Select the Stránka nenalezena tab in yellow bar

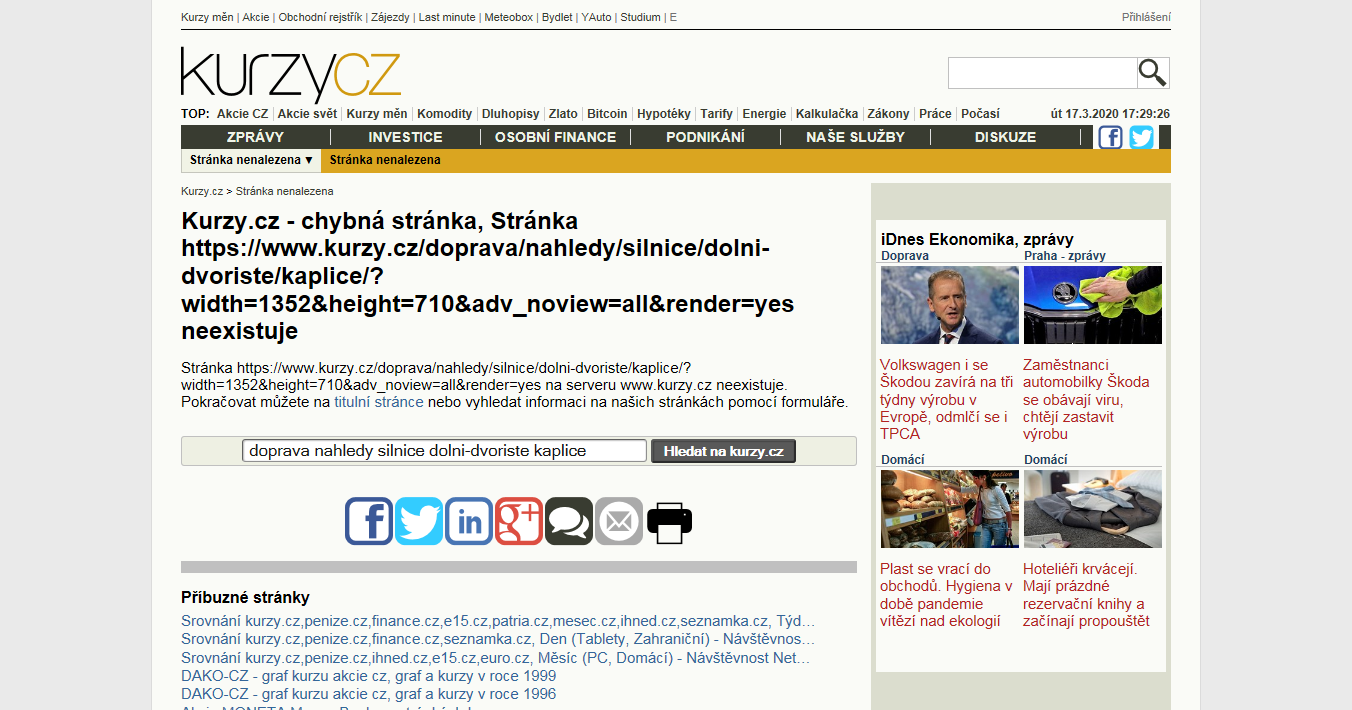click(x=385, y=160)
